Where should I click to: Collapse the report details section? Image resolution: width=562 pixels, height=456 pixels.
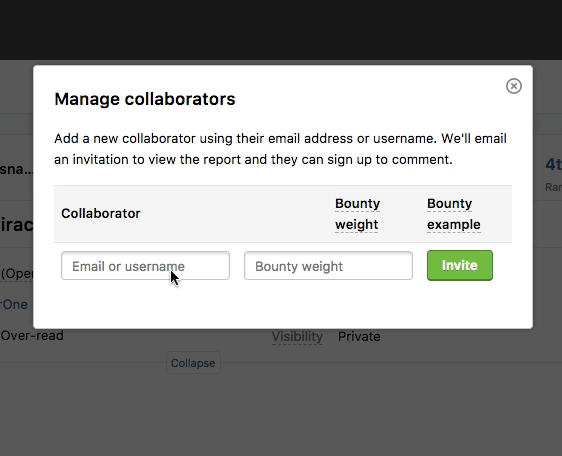click(193, 363)
